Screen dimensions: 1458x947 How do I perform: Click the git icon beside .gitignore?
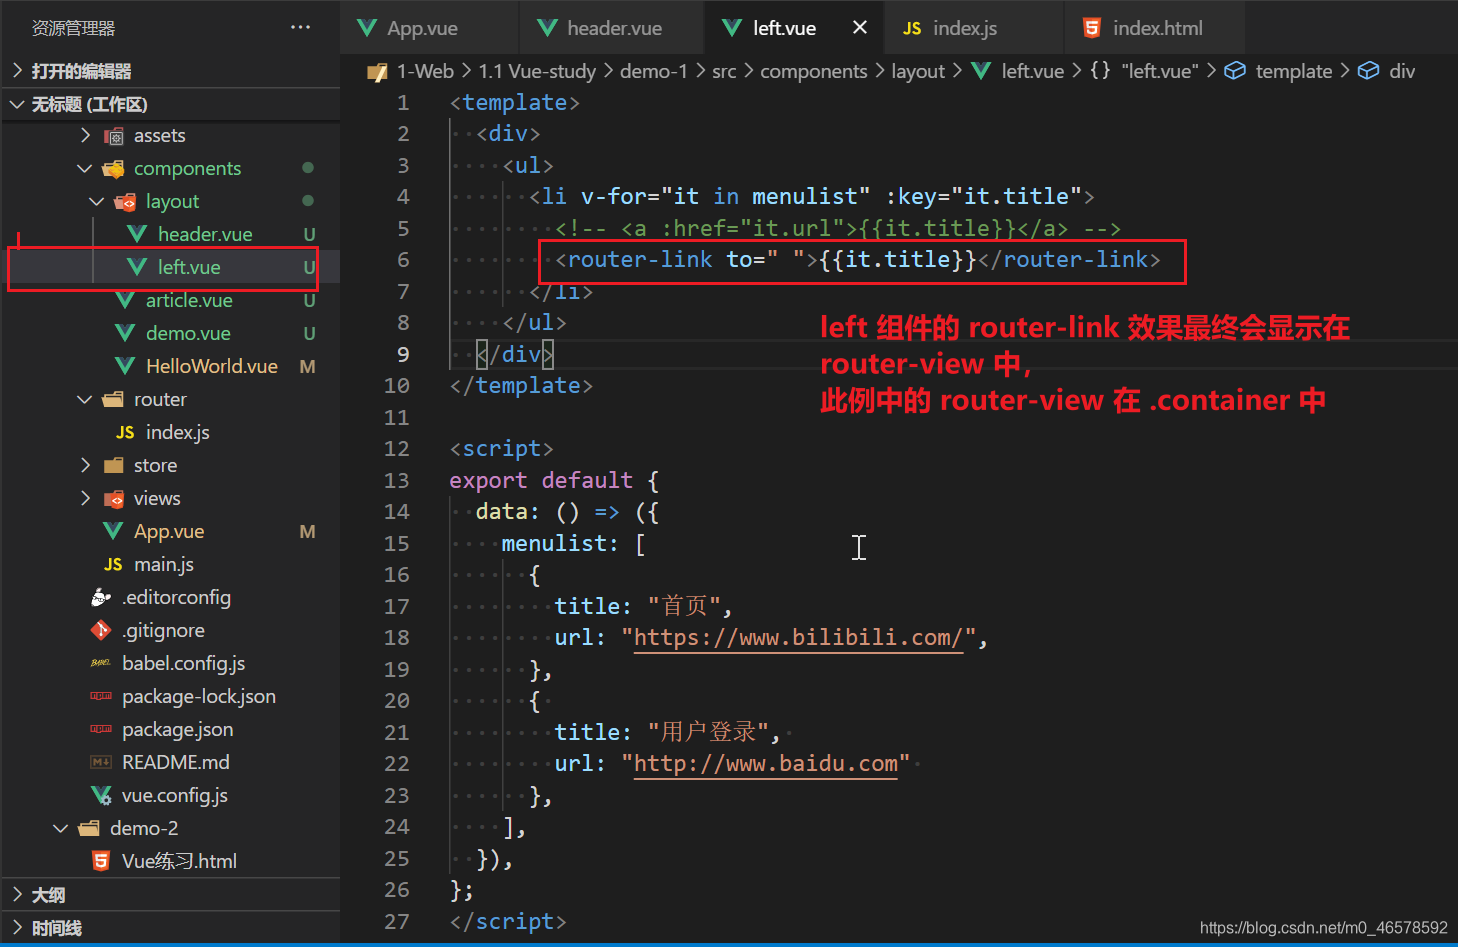coord(101,630)
